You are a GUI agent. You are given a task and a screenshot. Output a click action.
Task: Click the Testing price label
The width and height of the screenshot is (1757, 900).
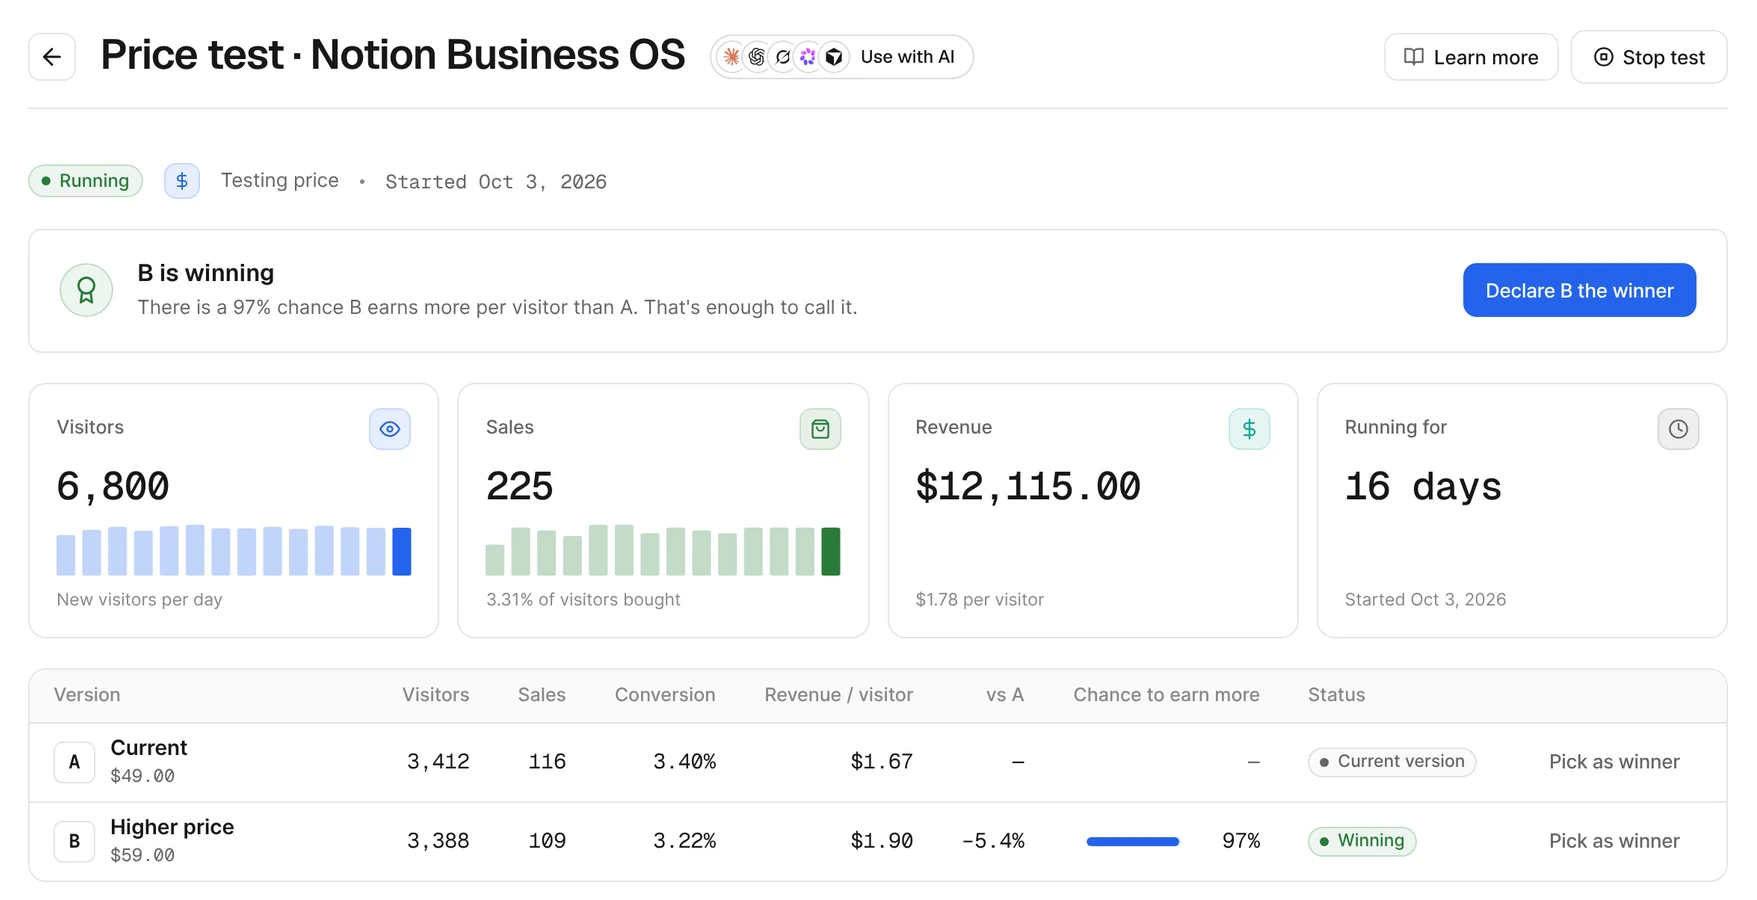(x=279, y=181)
